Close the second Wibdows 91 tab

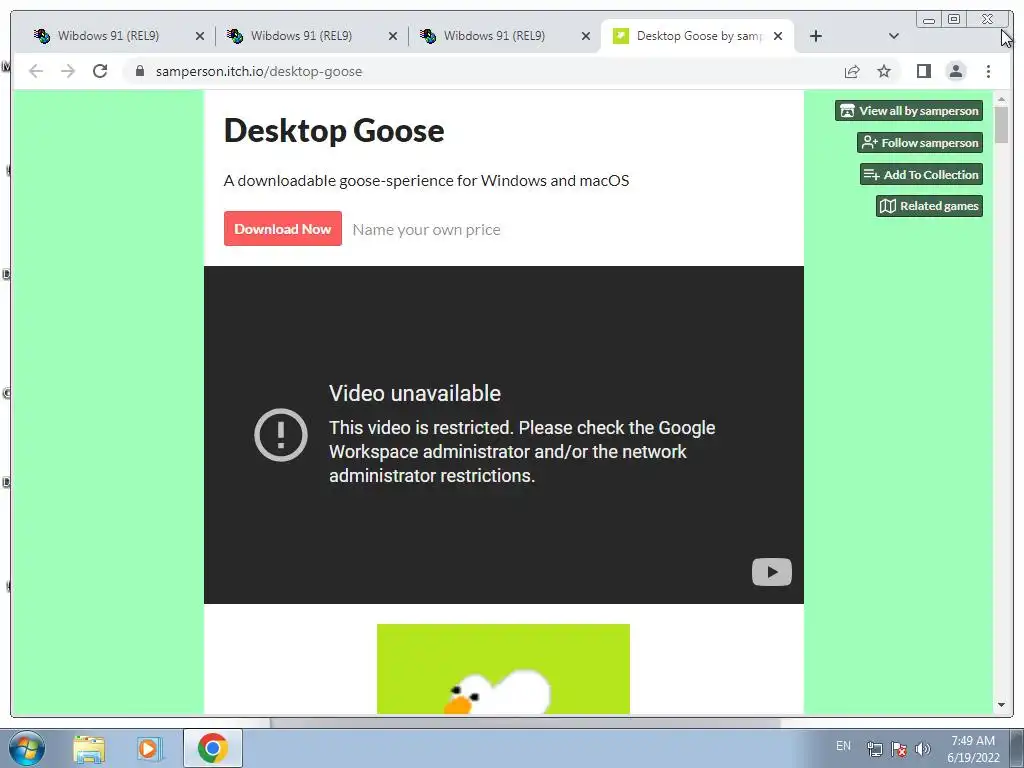(392, 36)
